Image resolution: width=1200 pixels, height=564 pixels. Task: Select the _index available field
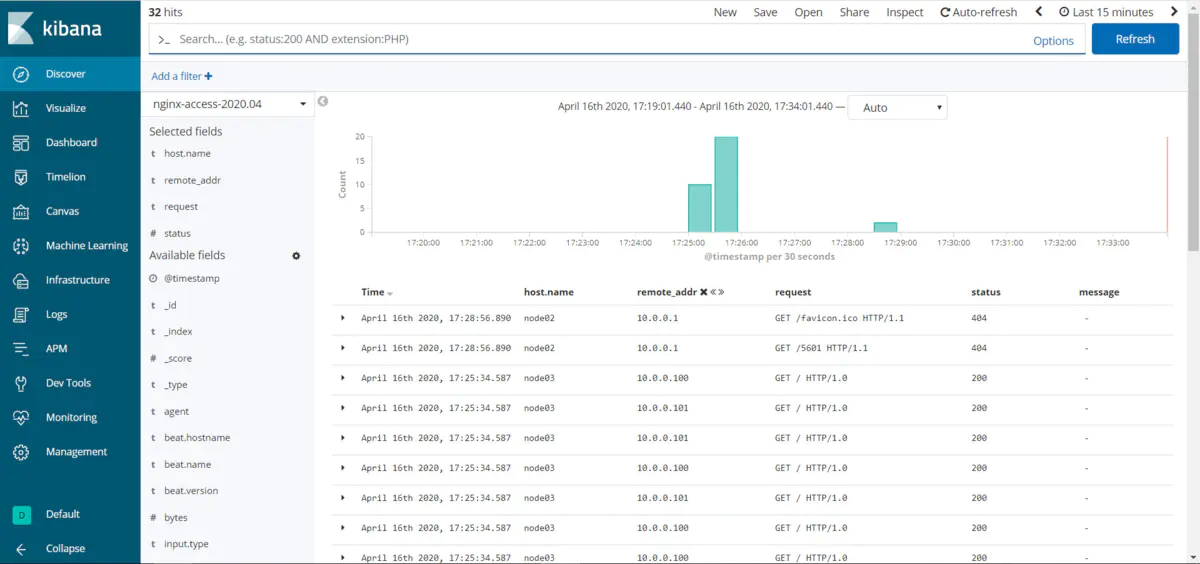tap(178, 332)
